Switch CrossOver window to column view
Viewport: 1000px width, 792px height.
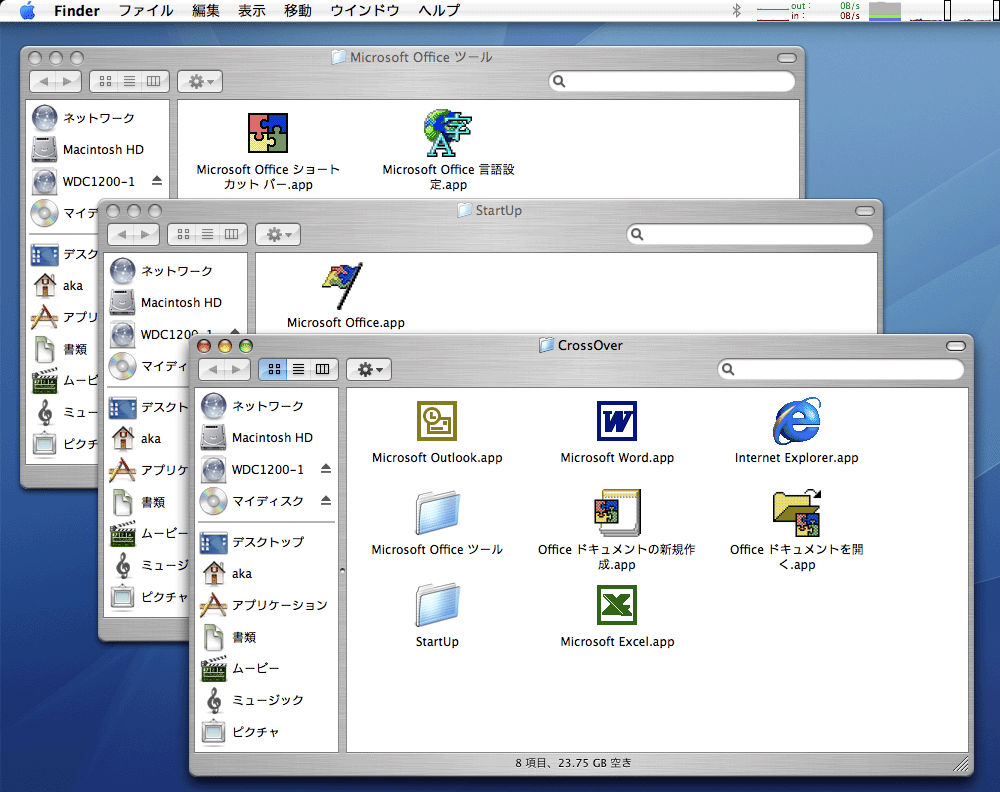pos(323,369)
